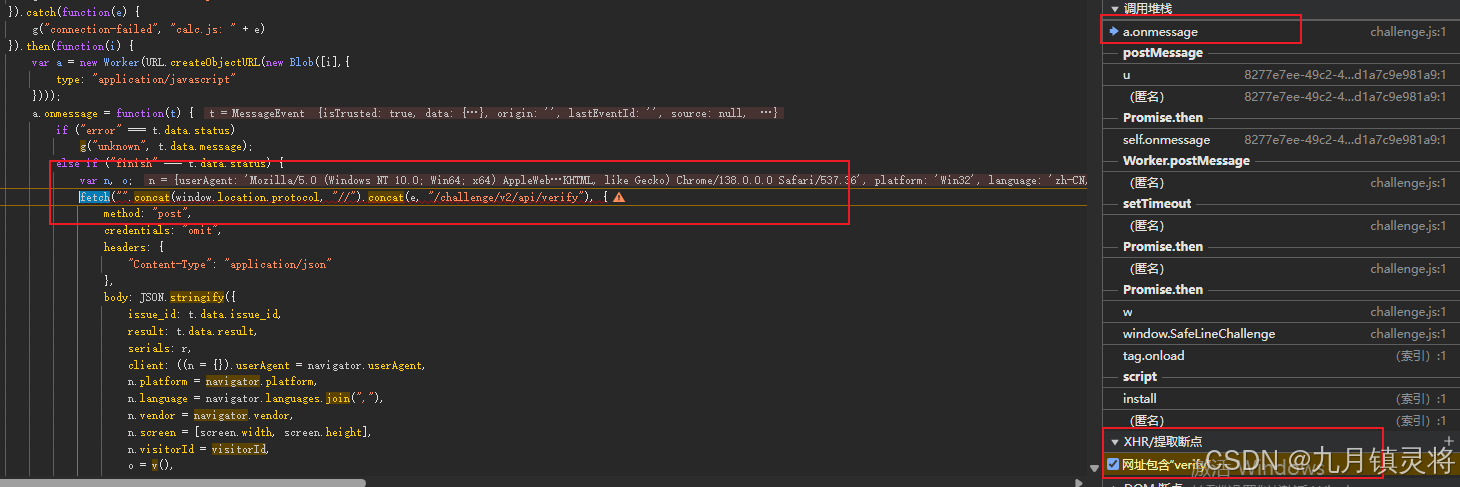Click the right arrow of horizontal scrollbar
Image resolution: width=1460 pixels, height=487 pixels.
coord(1079,481)
